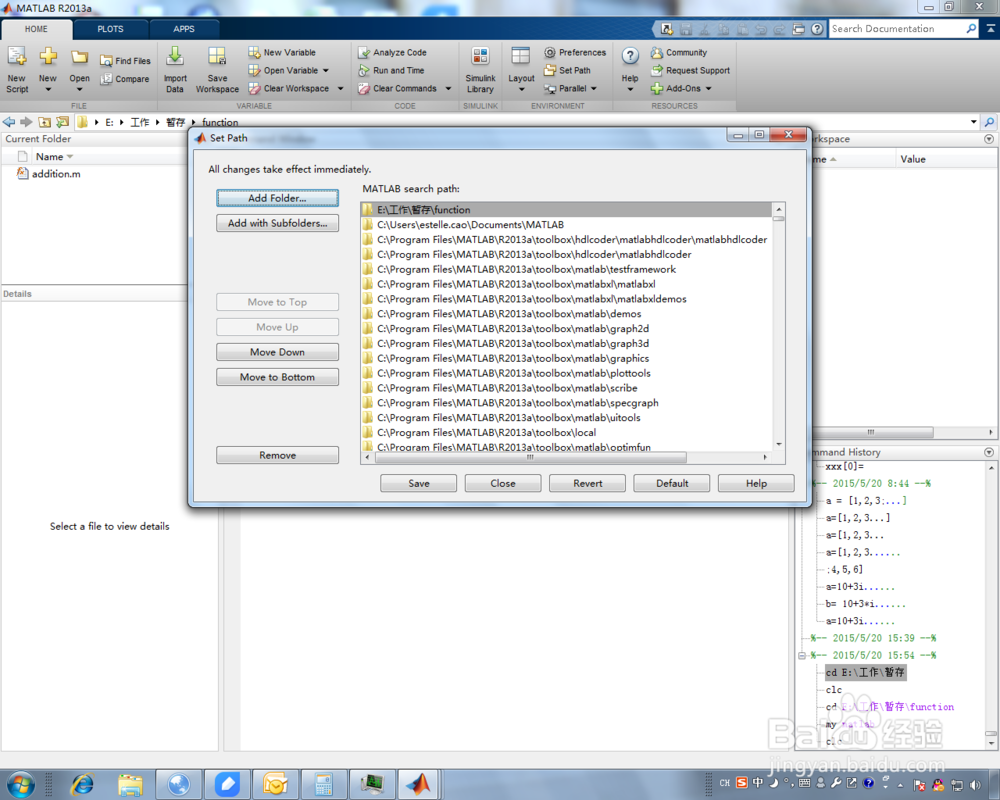Screen dimensions: 1000x800
Task: Visit MATLAB Community
Action: click(679, 52)
